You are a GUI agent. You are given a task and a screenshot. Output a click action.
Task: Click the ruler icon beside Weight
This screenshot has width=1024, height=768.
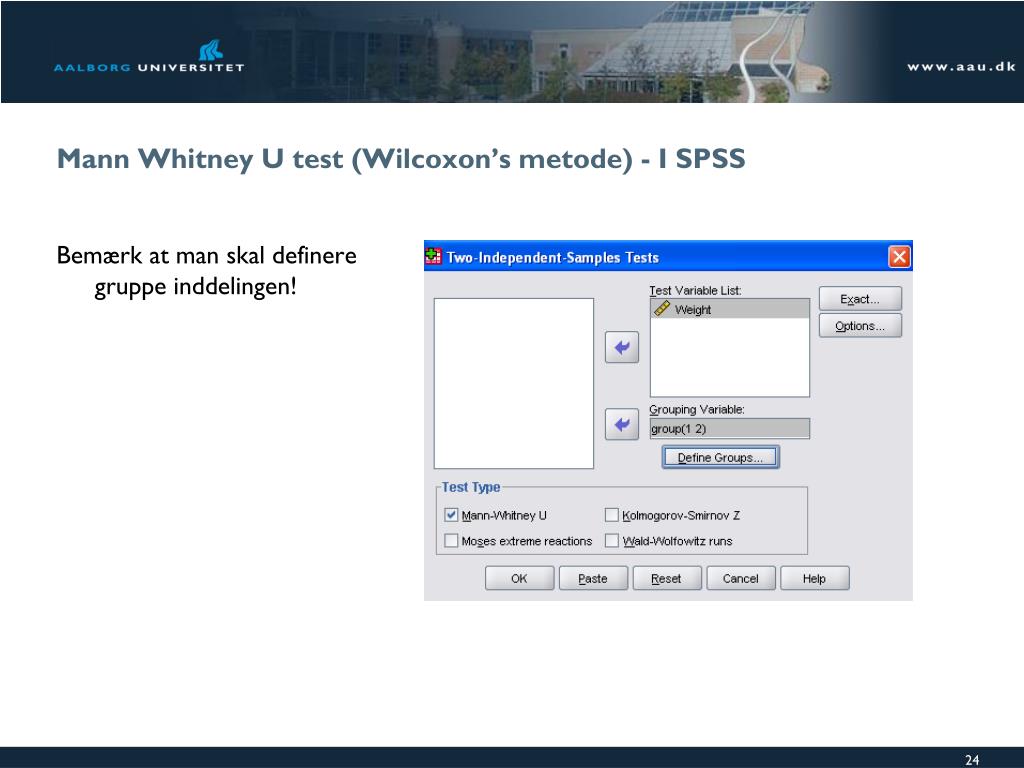pos(662,308)
